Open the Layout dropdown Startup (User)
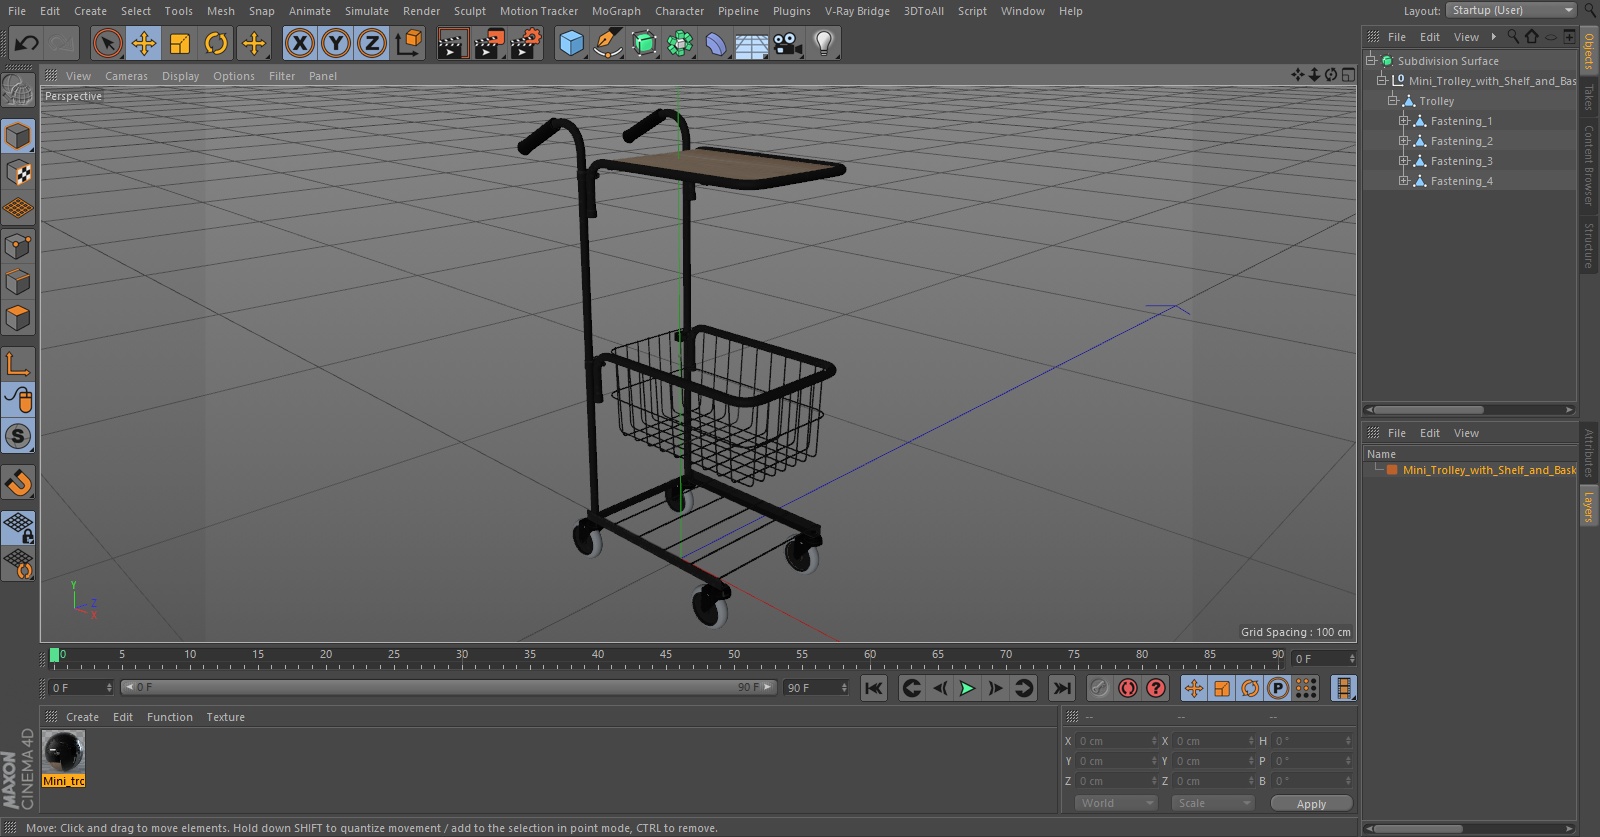The height and width of the screenshot is (837, 1600). pyautogui.click(x=1511, y=10)
